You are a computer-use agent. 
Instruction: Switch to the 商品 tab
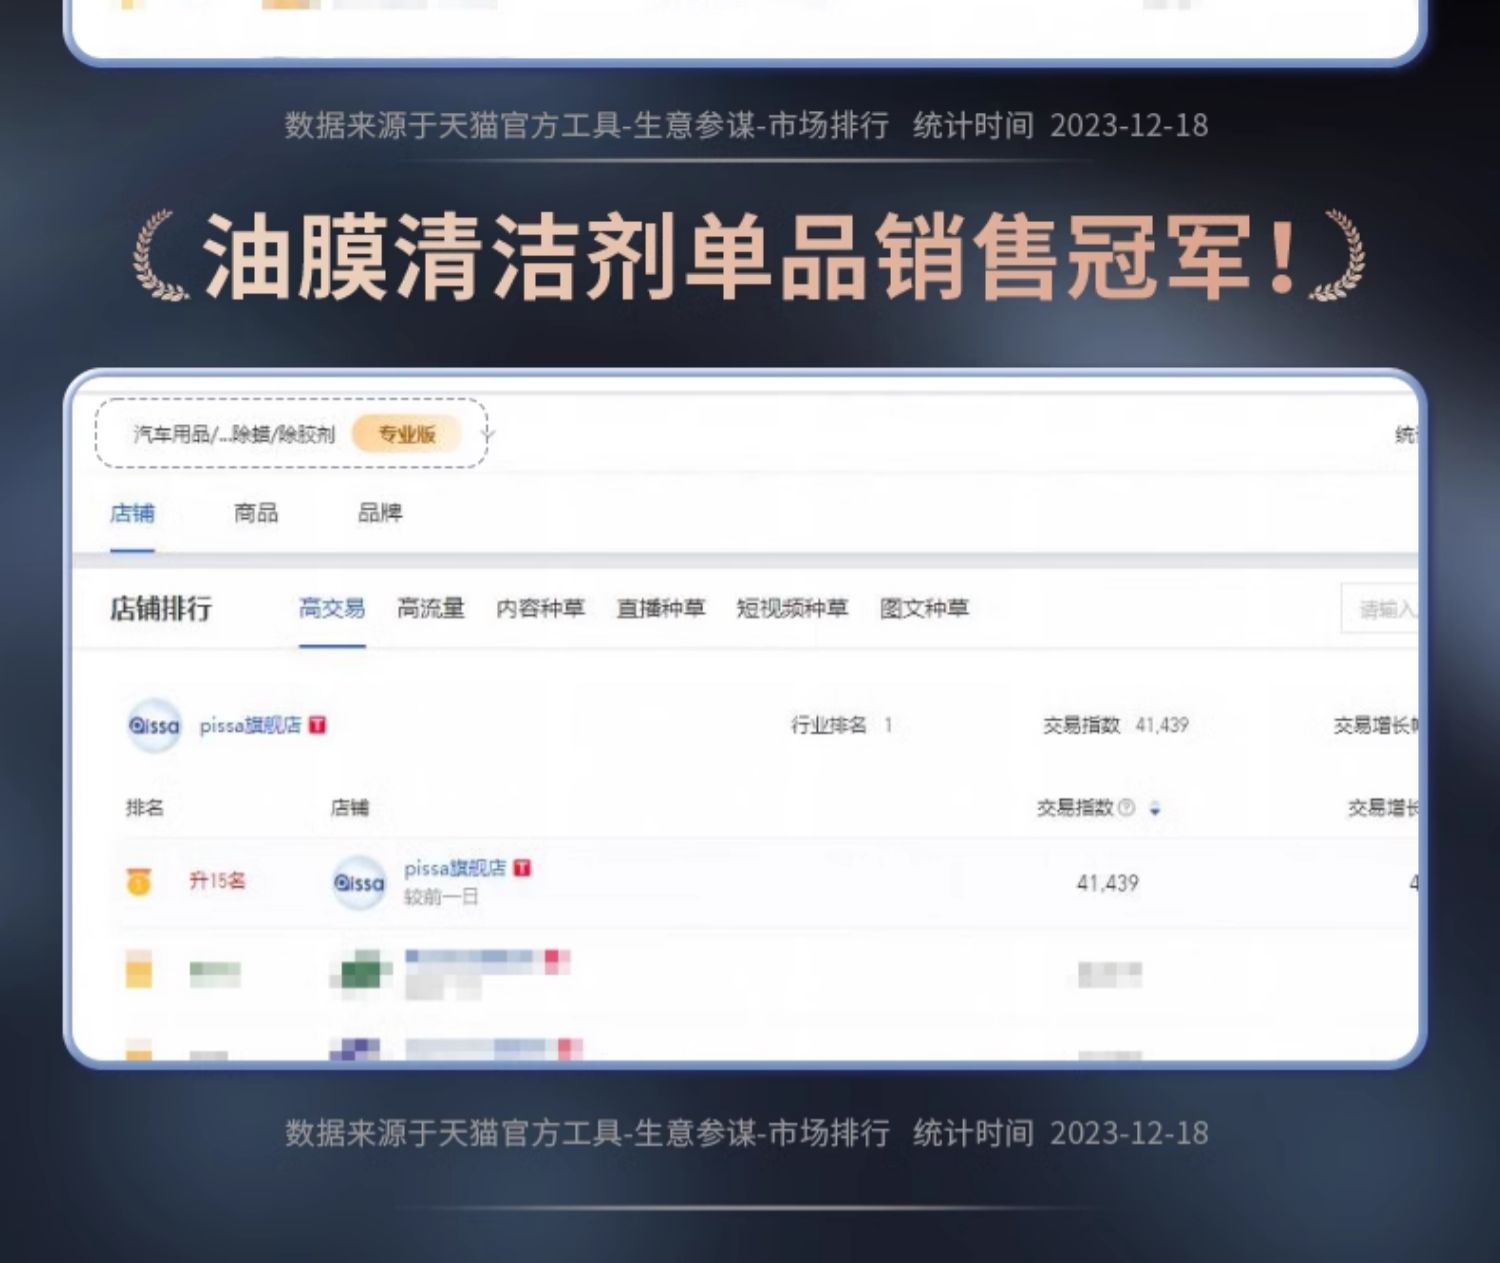tap(256, 513)
